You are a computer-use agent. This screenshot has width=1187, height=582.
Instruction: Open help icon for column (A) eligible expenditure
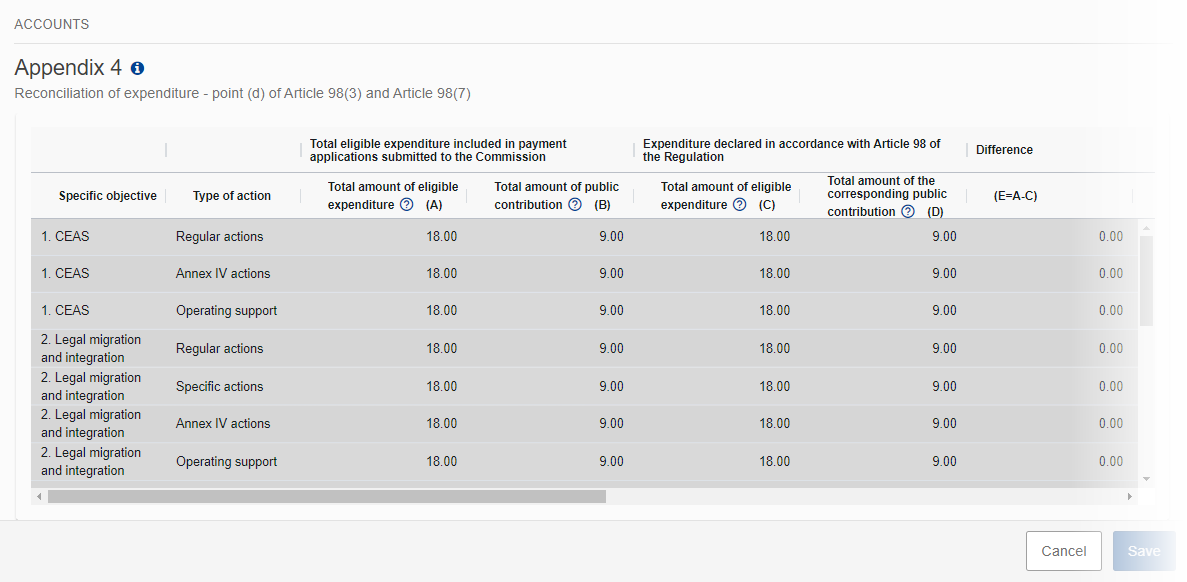[407, 204]
